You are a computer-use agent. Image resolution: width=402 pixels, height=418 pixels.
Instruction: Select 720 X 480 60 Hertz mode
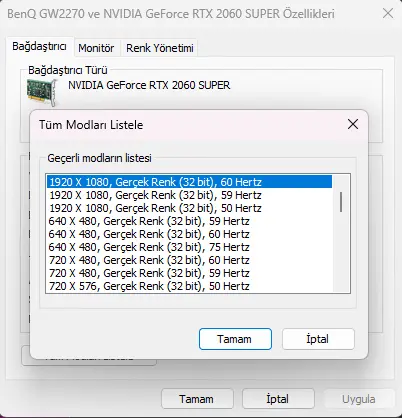[x=189, y=260]
